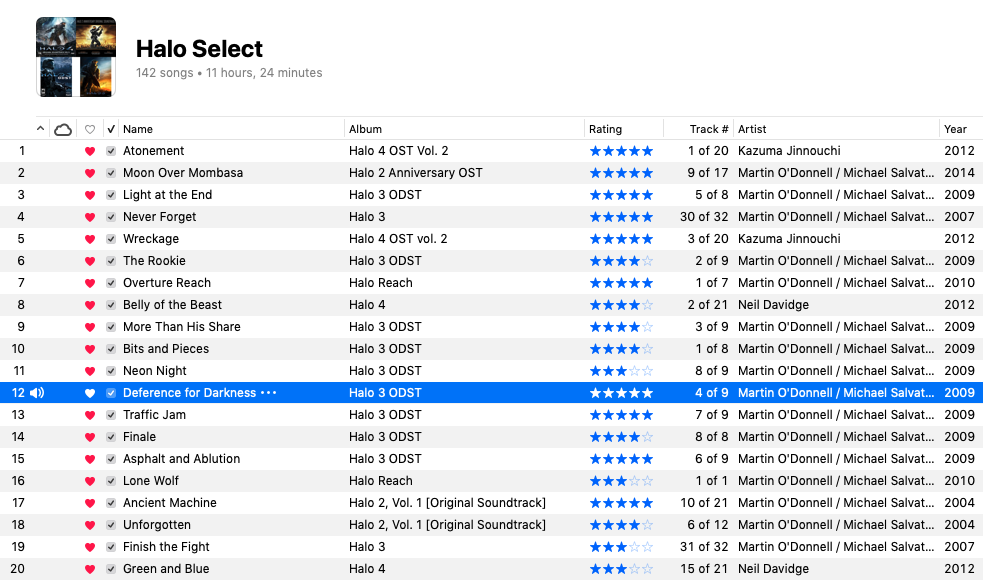The image size is (983, 582).
Task: Click year 2014 for Moon Over Mombasa
Action: click(x=960, y=172)
